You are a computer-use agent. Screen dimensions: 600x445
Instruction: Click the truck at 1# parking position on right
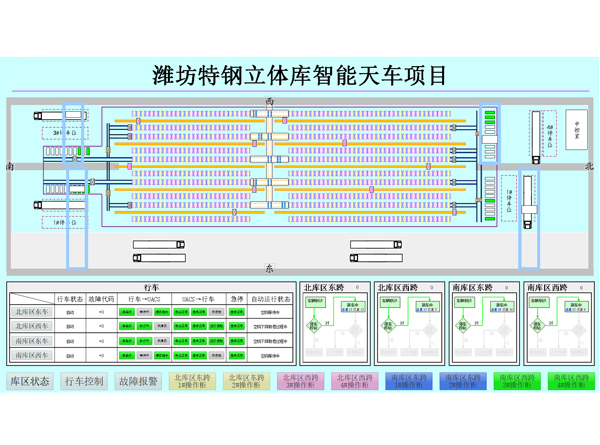[528, 200]
